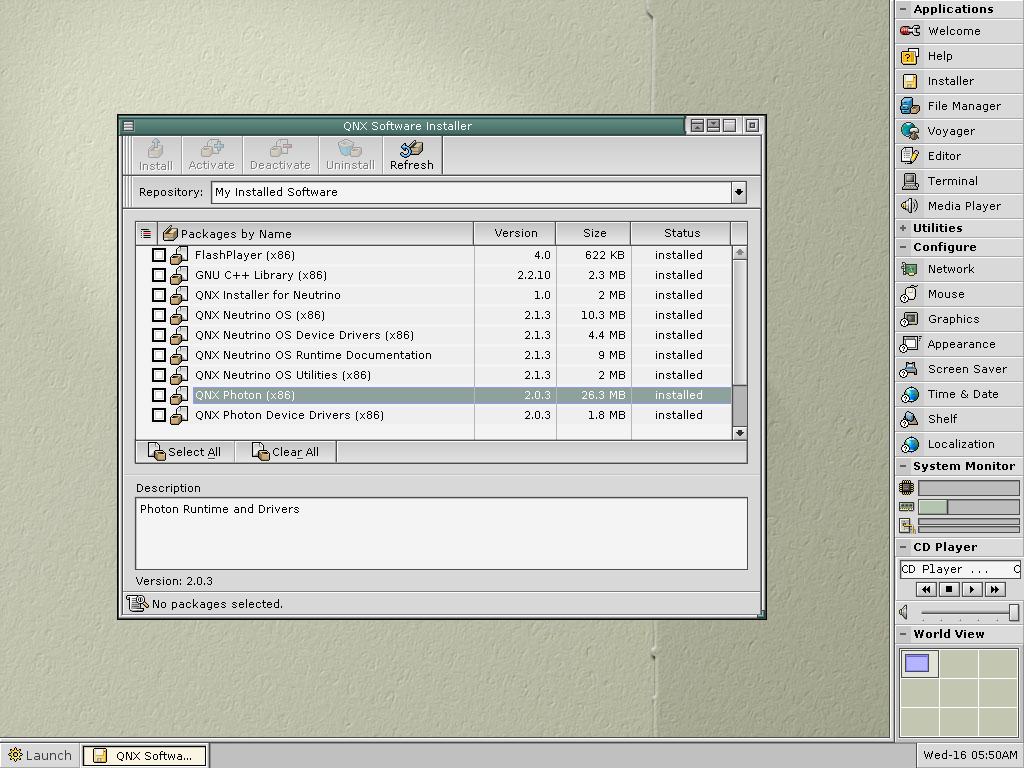Expand the Utilities shelf group
Image resolution: width=1024 pixels, height=768 pixels.
coord(903,228)
